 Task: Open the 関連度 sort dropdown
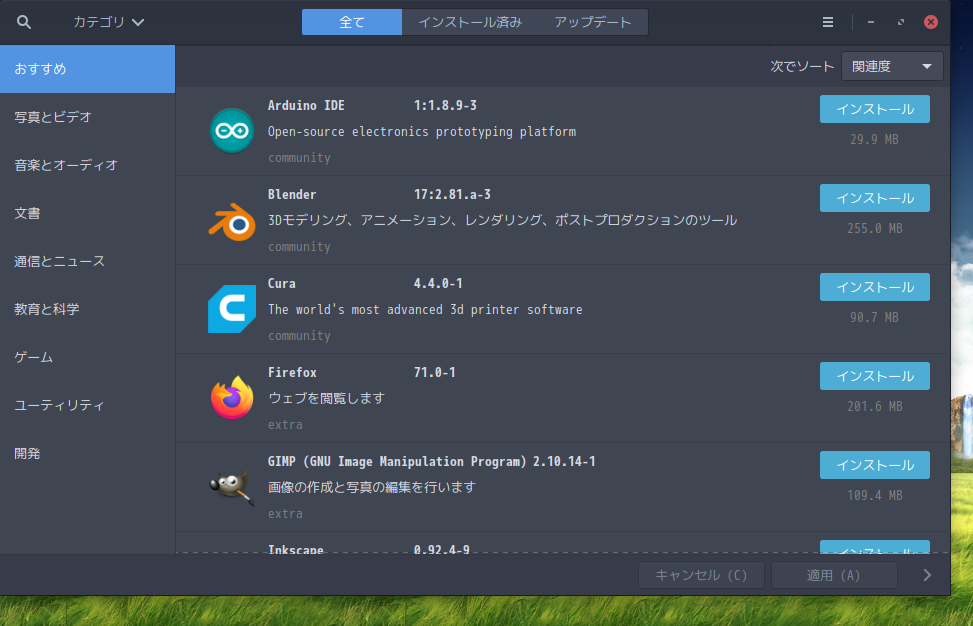(892, 66)
